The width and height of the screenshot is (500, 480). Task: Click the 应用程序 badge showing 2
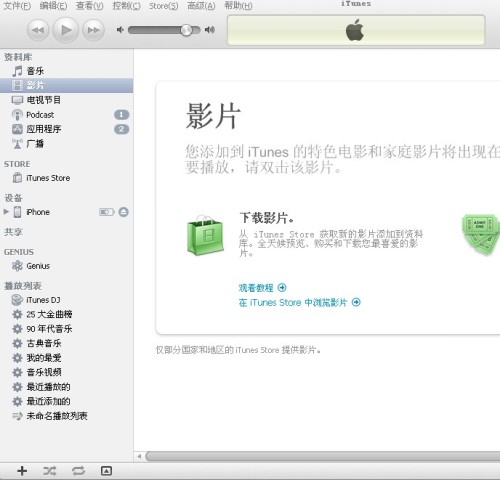click(121, 129)
